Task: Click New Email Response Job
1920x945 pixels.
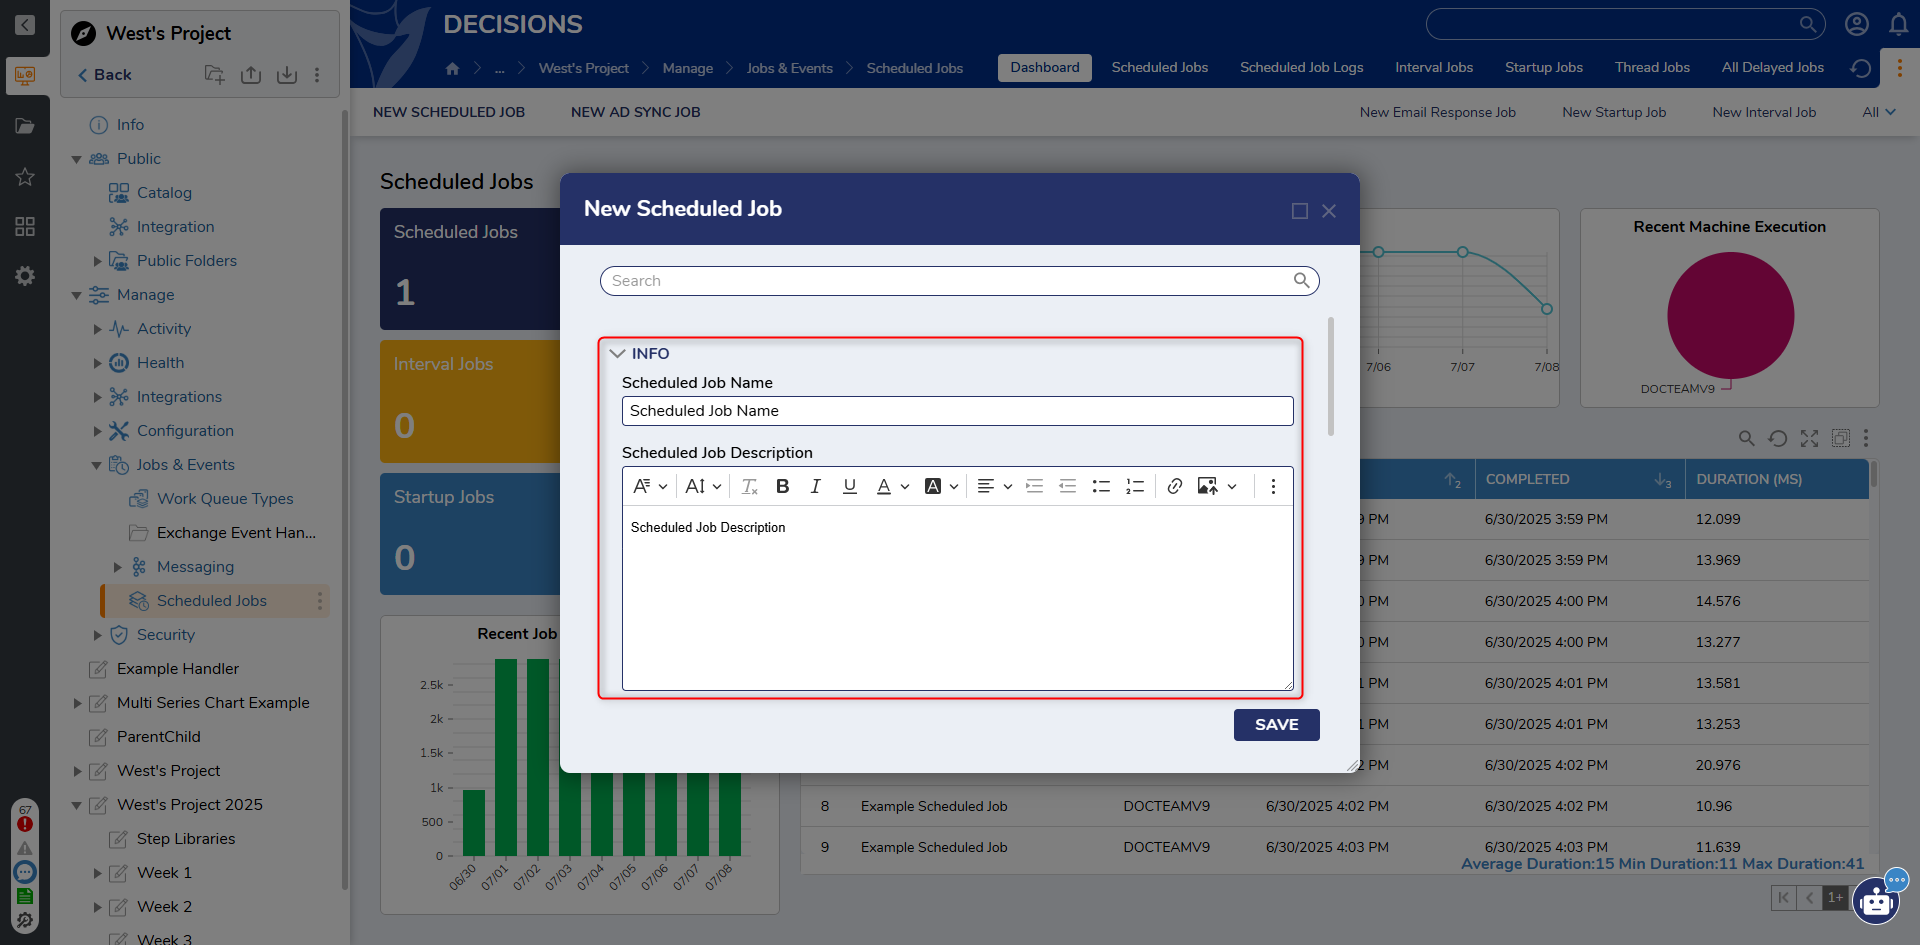Action: [1438, 112]
